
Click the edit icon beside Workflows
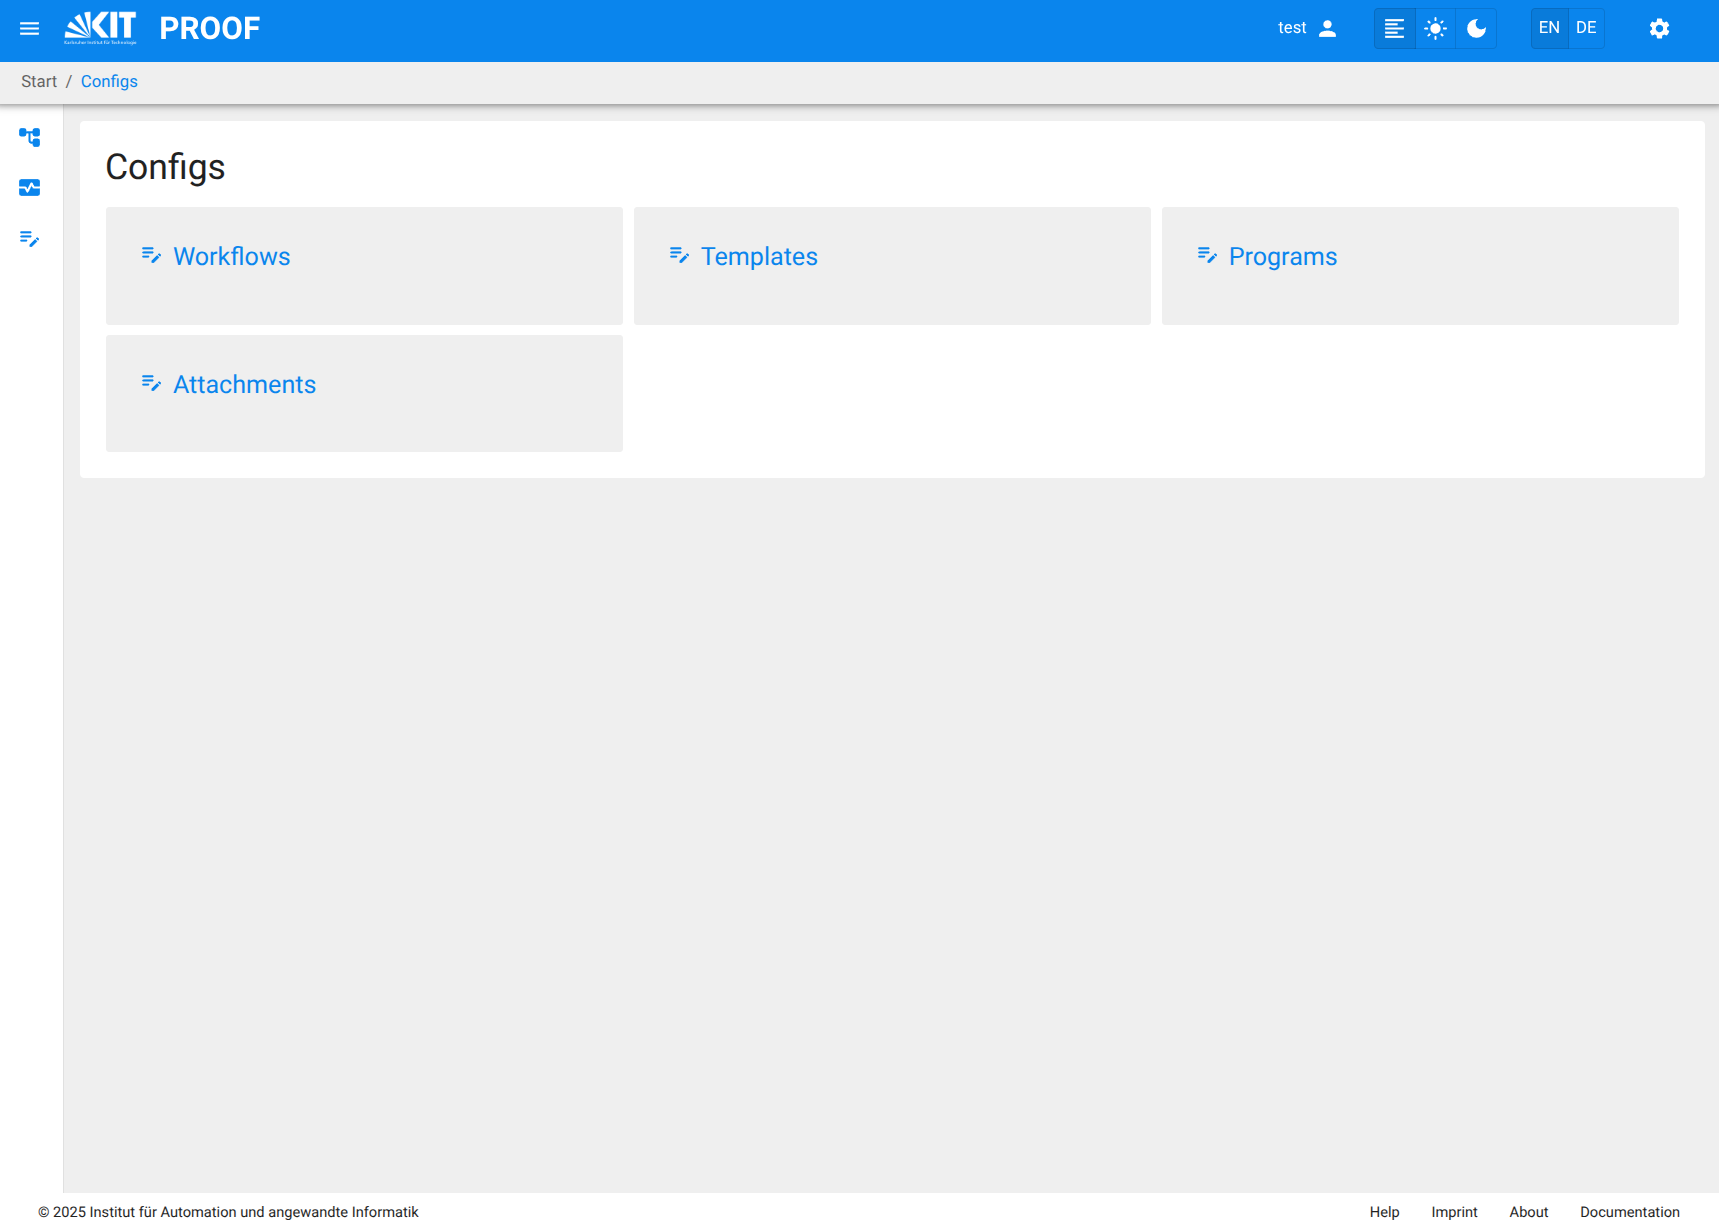pyautogui.click(x=151, y=256)
